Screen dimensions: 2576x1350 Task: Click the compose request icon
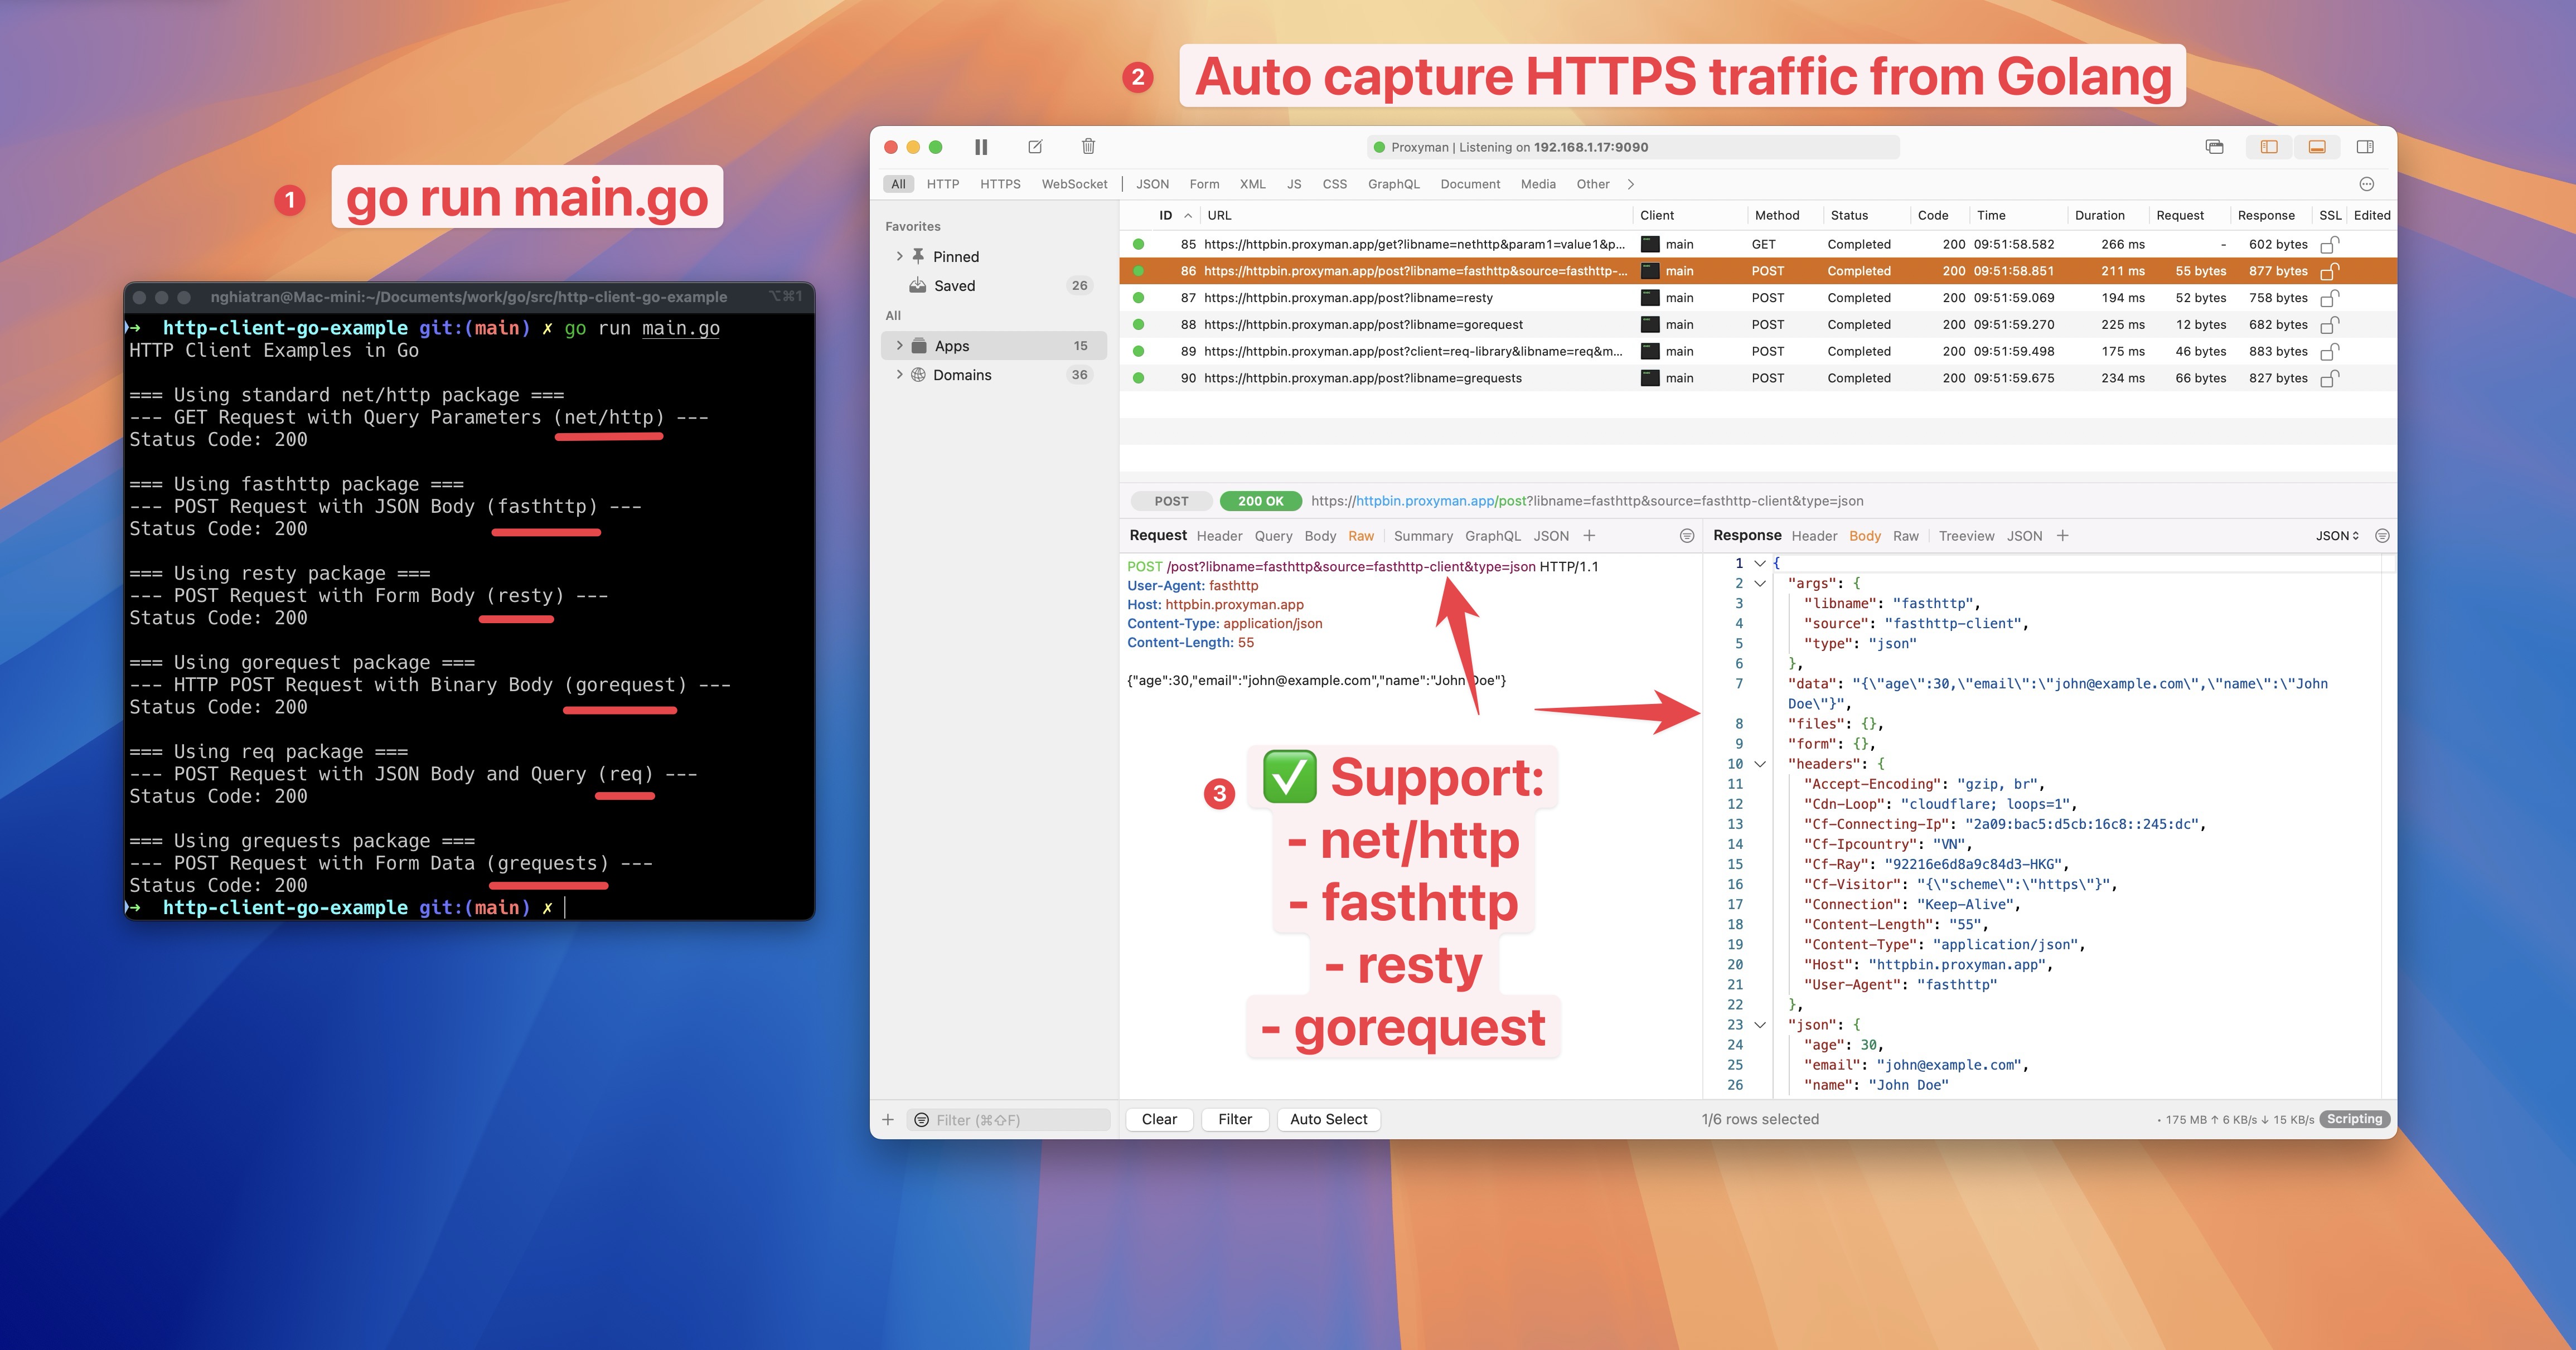pos(1035,147)
